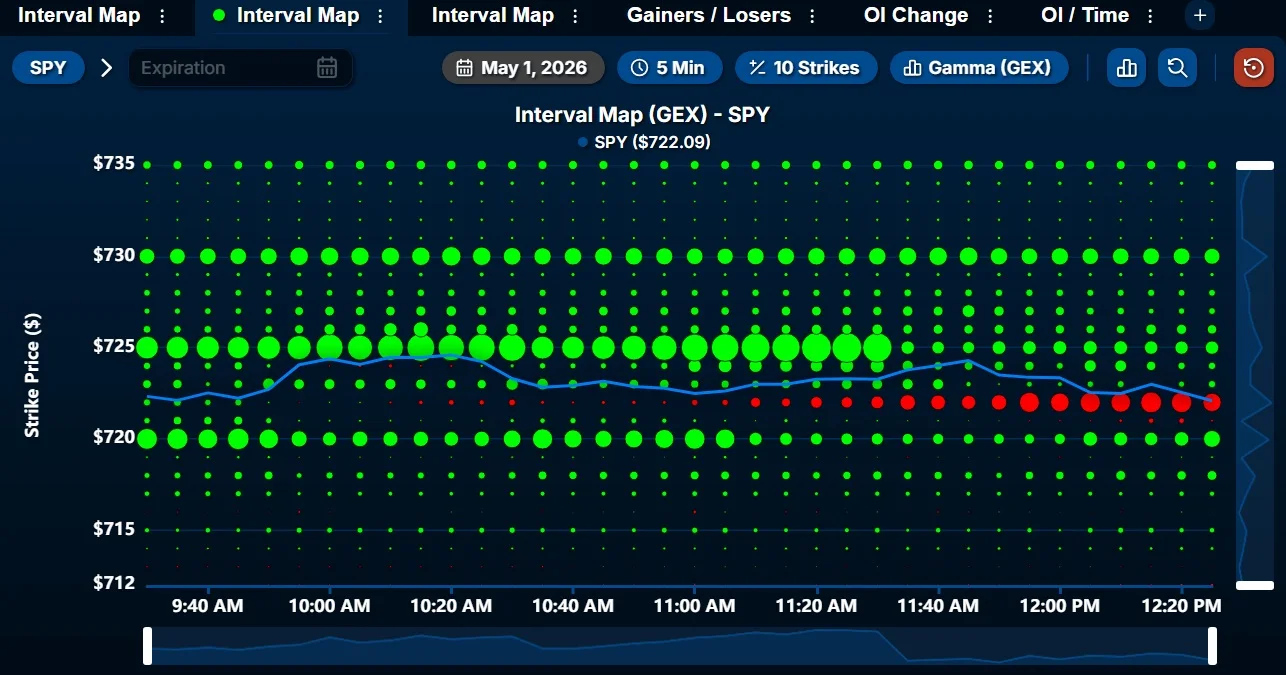Click the 12:20 PM time axis label

(1181, 606)
